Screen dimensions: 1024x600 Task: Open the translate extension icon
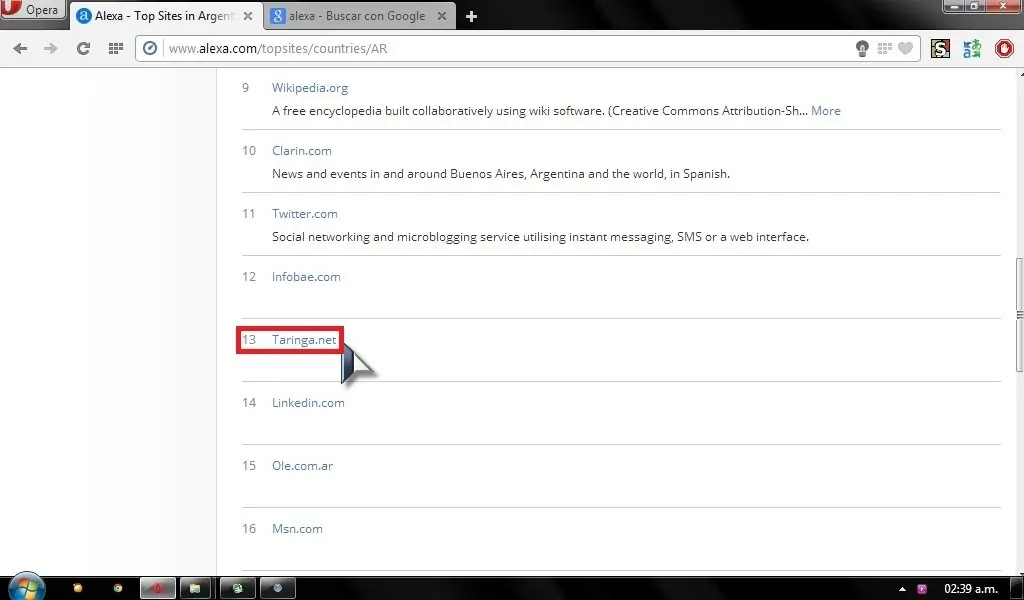[972, 48]
